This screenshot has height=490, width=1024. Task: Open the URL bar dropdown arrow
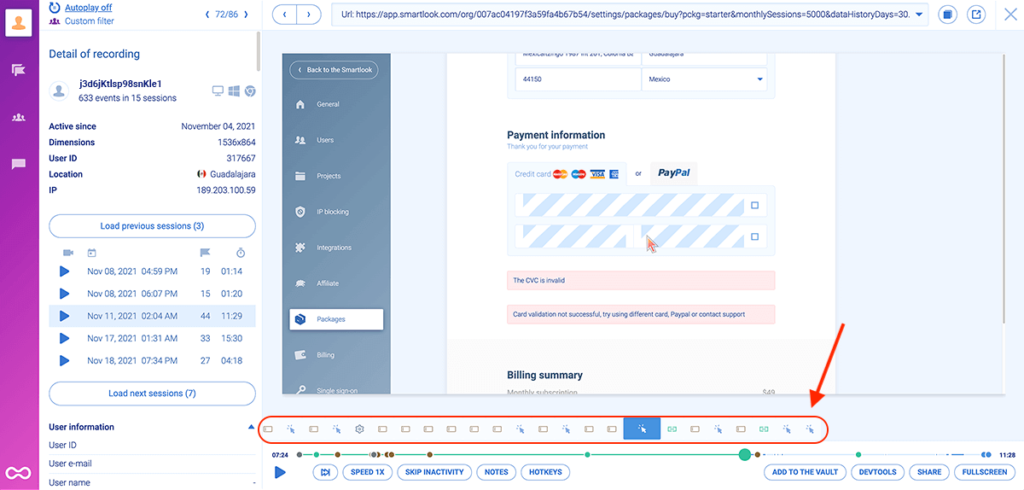920,14
